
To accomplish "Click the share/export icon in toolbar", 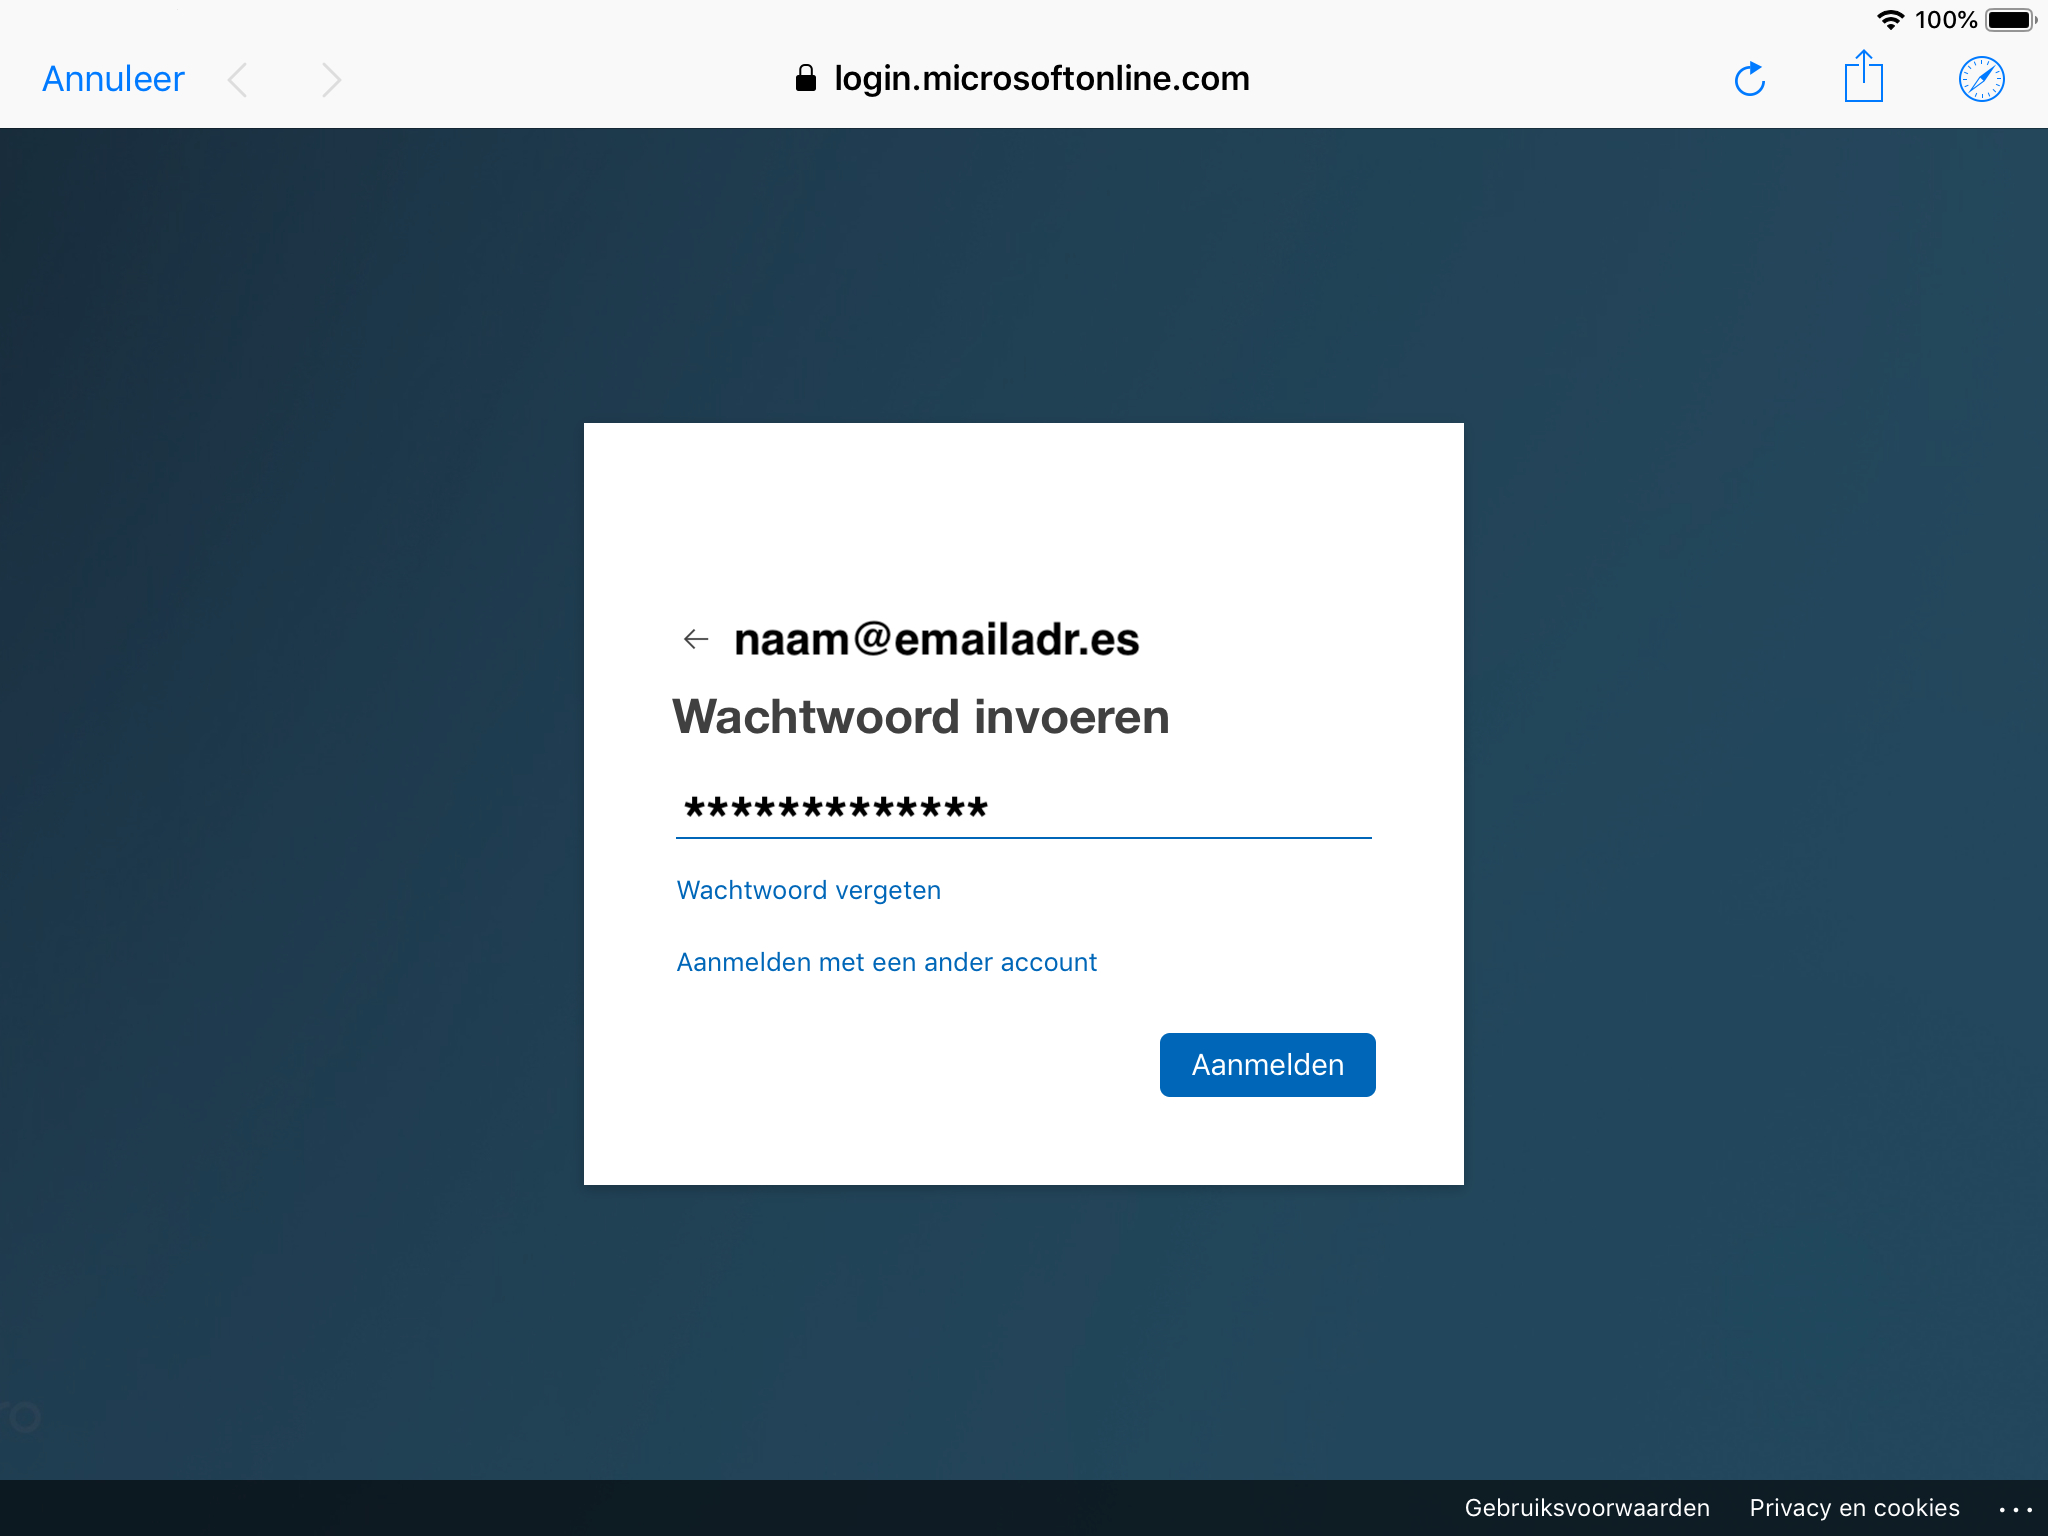I will pyautogui.click(x=1863, y=76).
